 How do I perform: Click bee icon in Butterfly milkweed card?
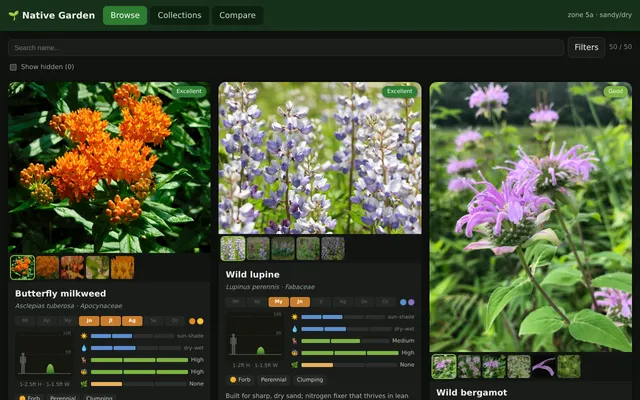coord(84,372)
